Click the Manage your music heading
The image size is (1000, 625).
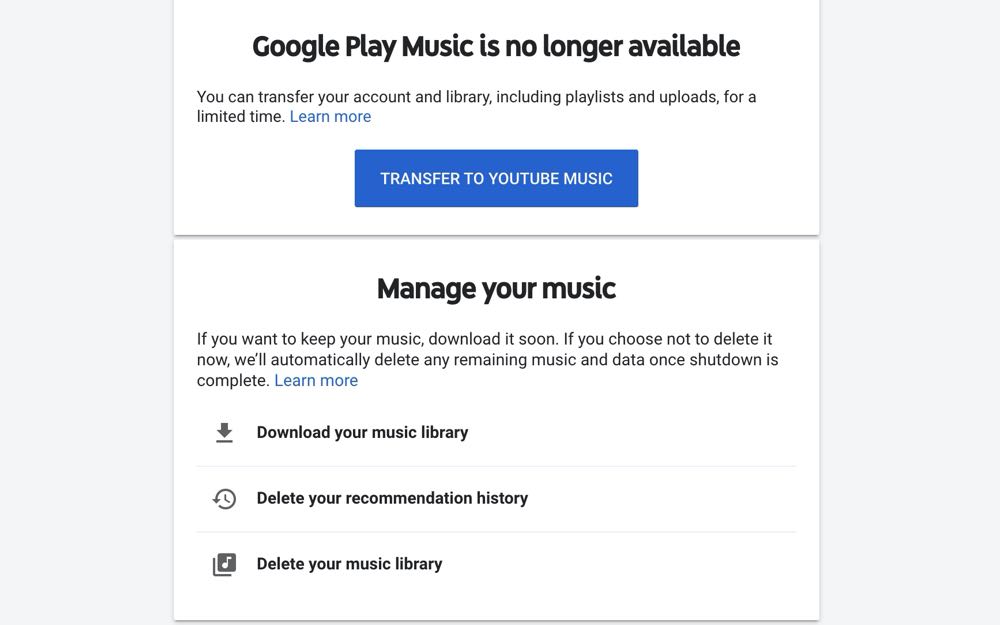click(496, 288)
